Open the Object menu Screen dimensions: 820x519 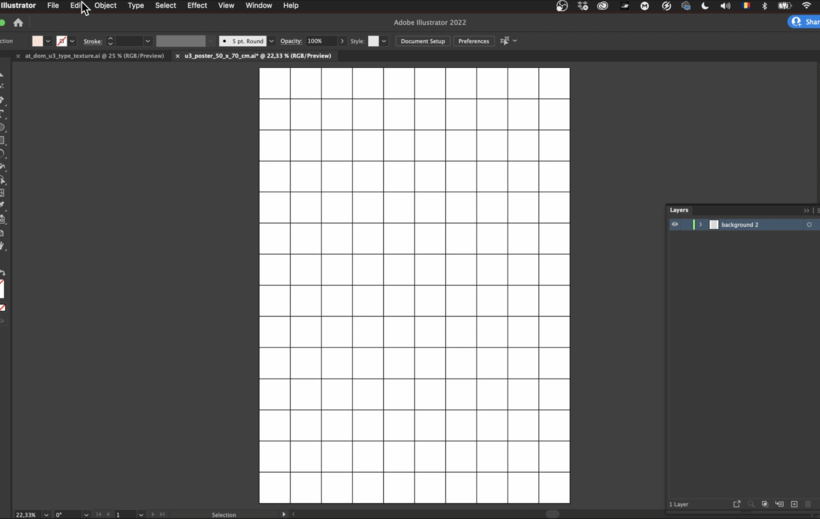click(105, 6)
